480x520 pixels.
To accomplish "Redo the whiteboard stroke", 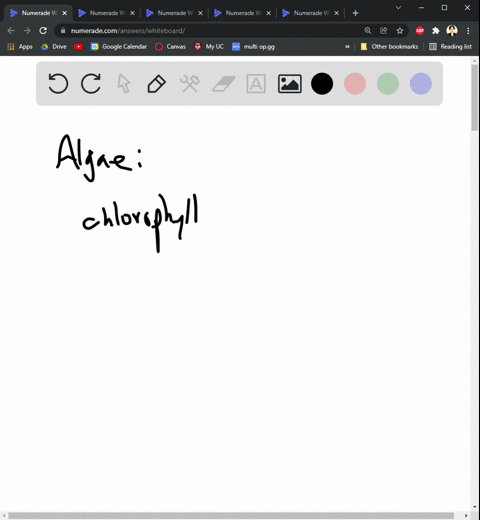I will point(91,83).
